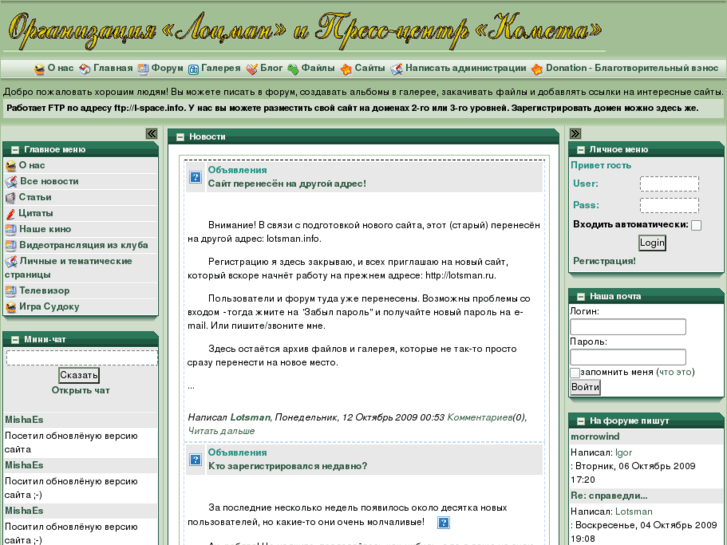Click the icon beside 'Видеотрансляция из клуба'
The height and width of the screenshot is (545, 727).
(x=11, y=245)
